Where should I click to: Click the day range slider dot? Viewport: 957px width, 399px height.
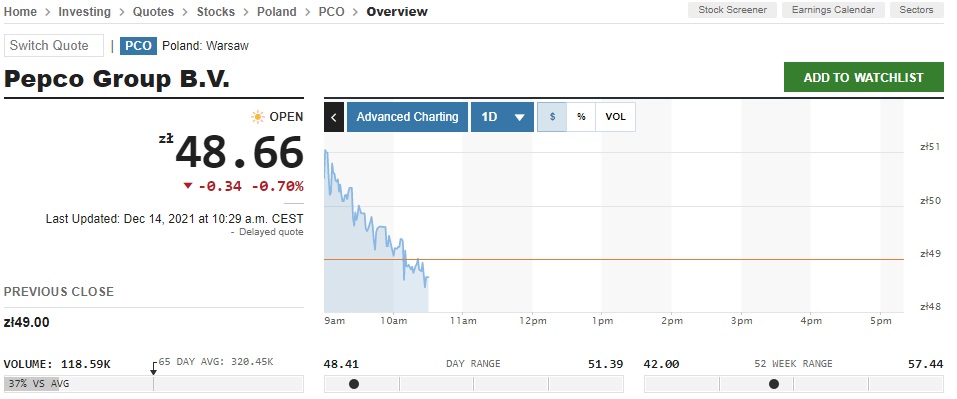click(x=354, y=384)
